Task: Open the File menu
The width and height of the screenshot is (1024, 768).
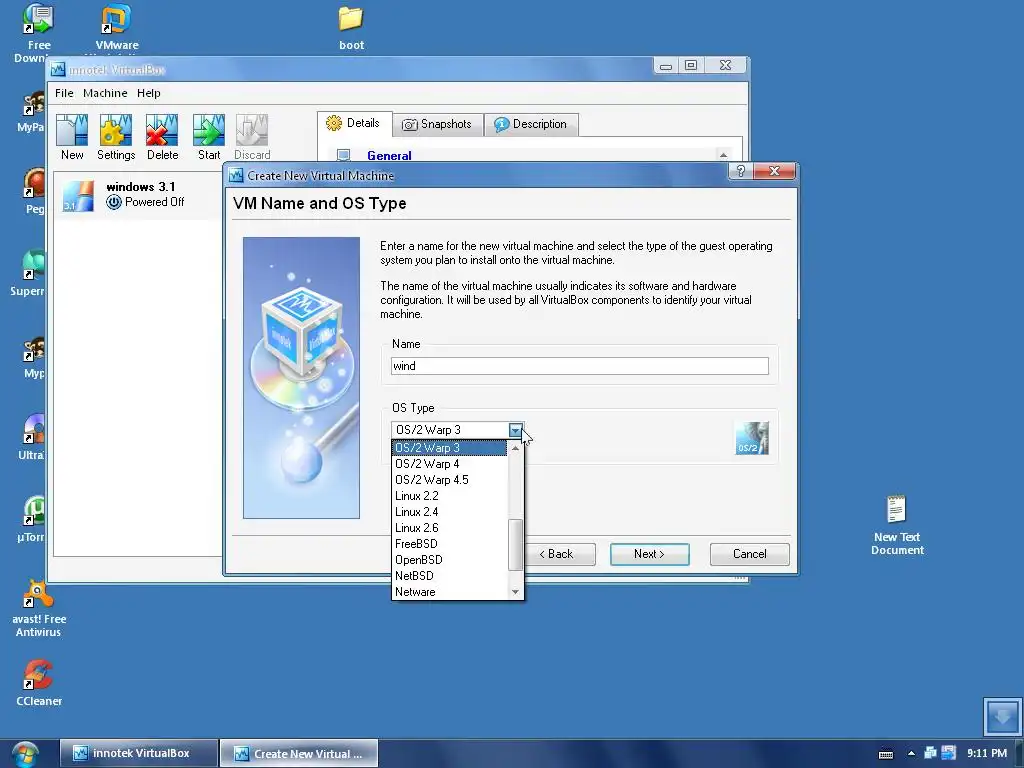Action: (x=64, y=93)
